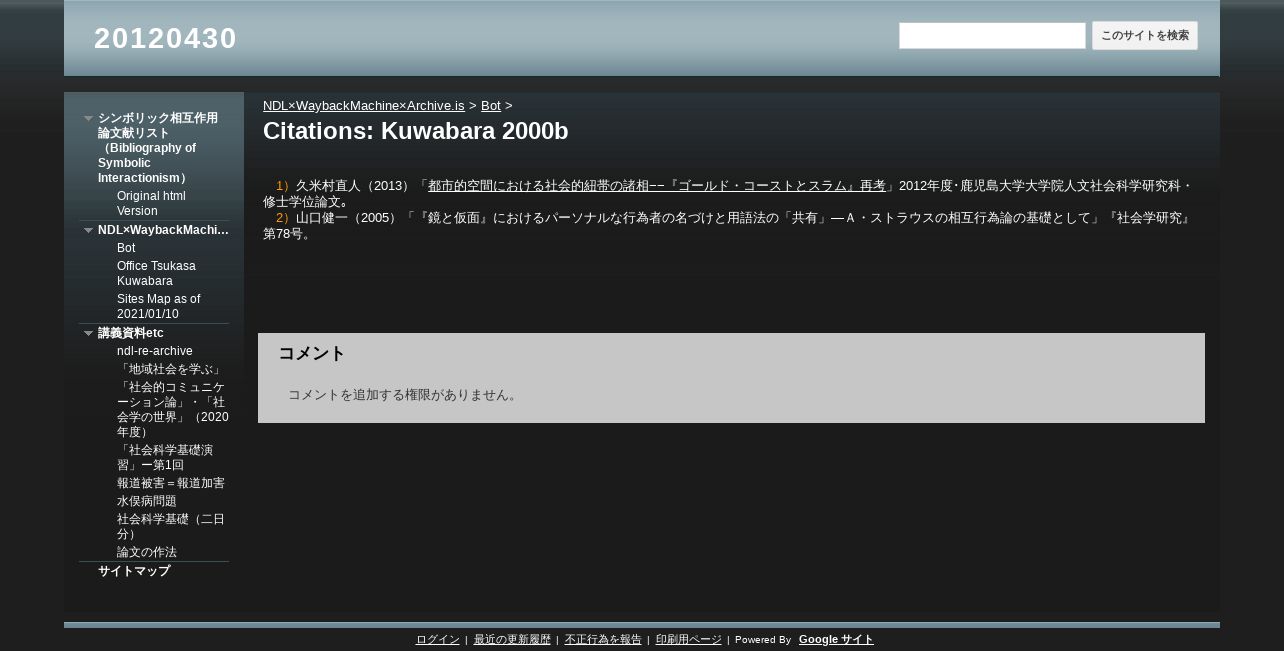
Task: Go to Bot breadcrumb link
Action: click(x=491, y=105)
